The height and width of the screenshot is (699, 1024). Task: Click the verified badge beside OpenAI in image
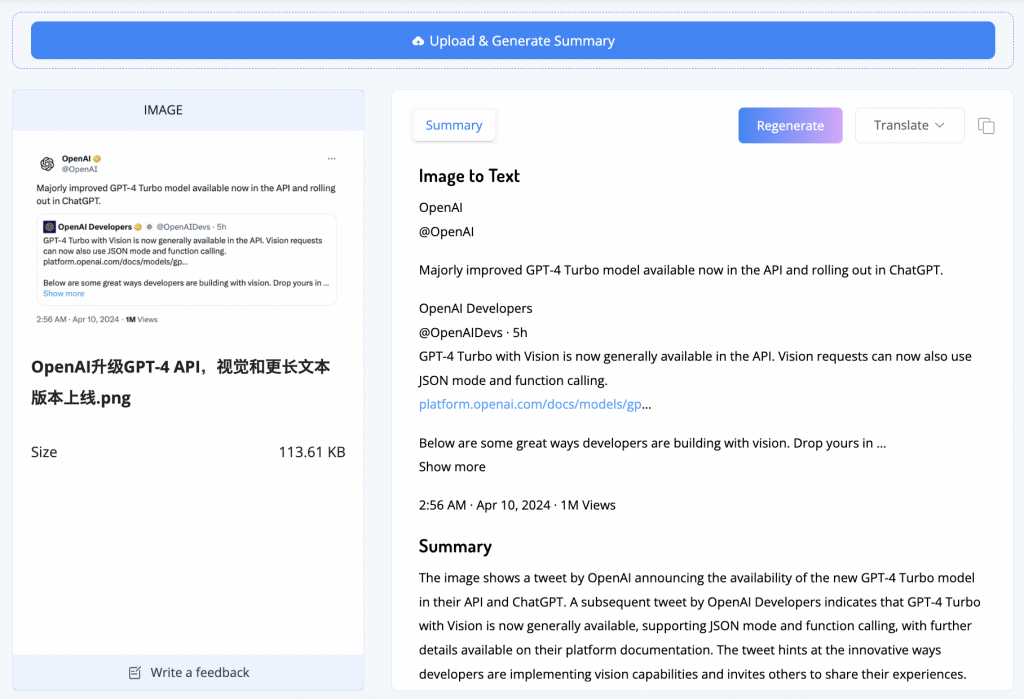[x=97, y=159]
